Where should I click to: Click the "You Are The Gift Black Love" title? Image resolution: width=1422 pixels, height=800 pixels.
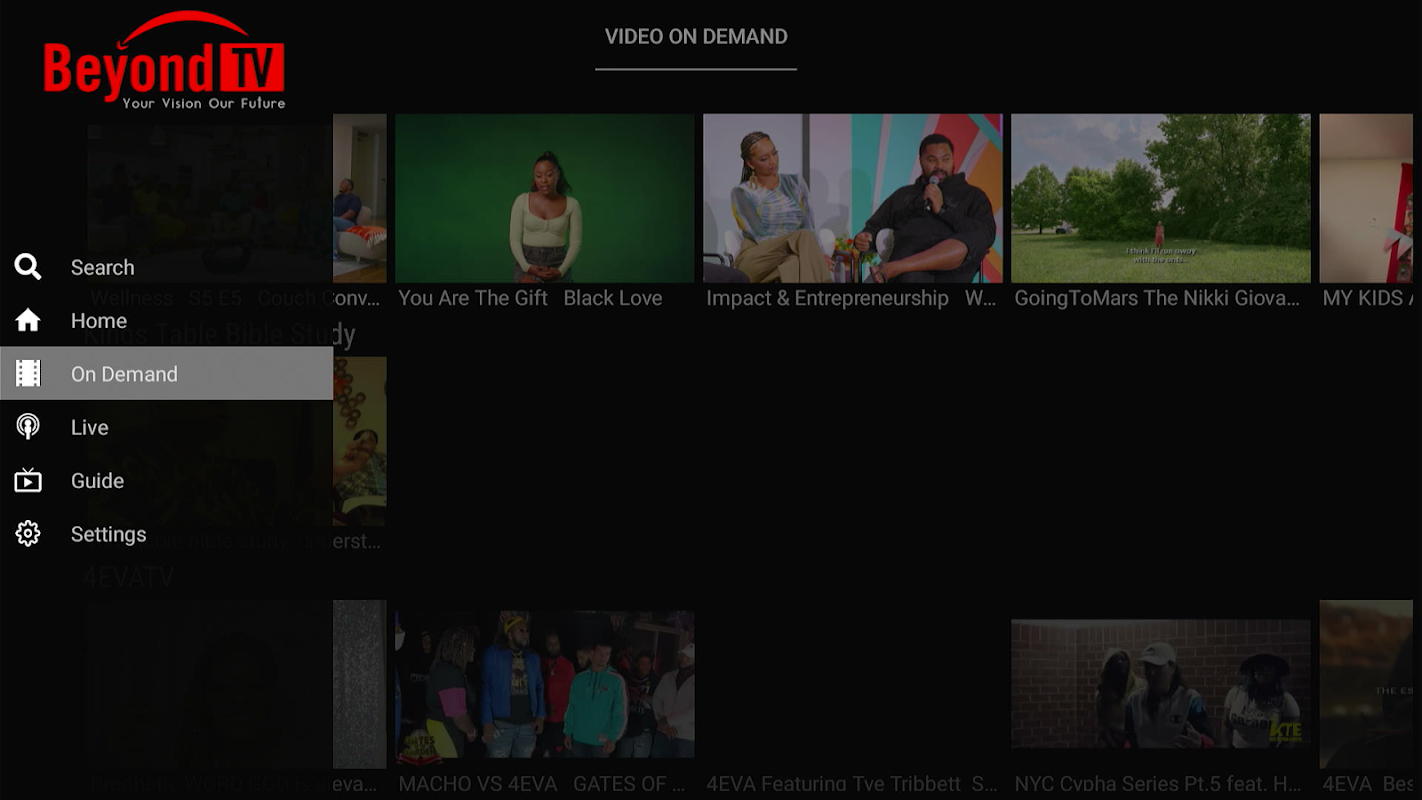pyautogui.click(x=530, y=298)
